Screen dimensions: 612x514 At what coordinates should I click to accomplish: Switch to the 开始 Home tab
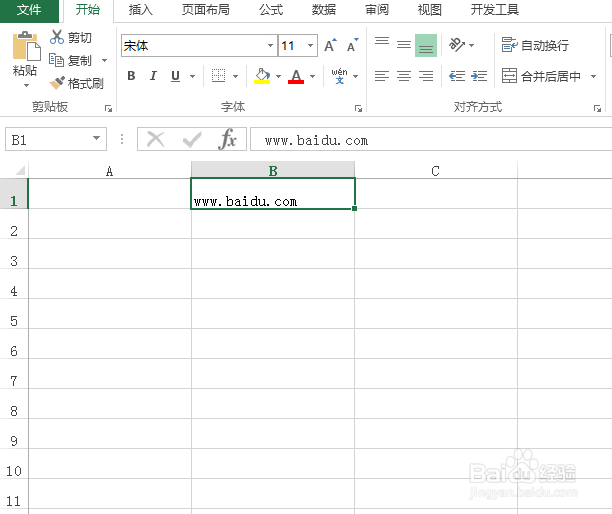[87, 10]
